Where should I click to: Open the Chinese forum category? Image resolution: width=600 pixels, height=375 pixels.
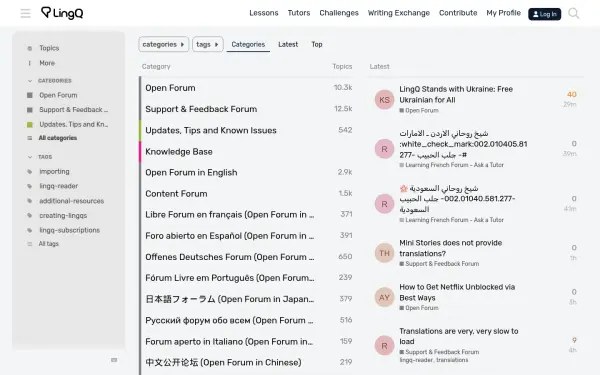[223, 362]
